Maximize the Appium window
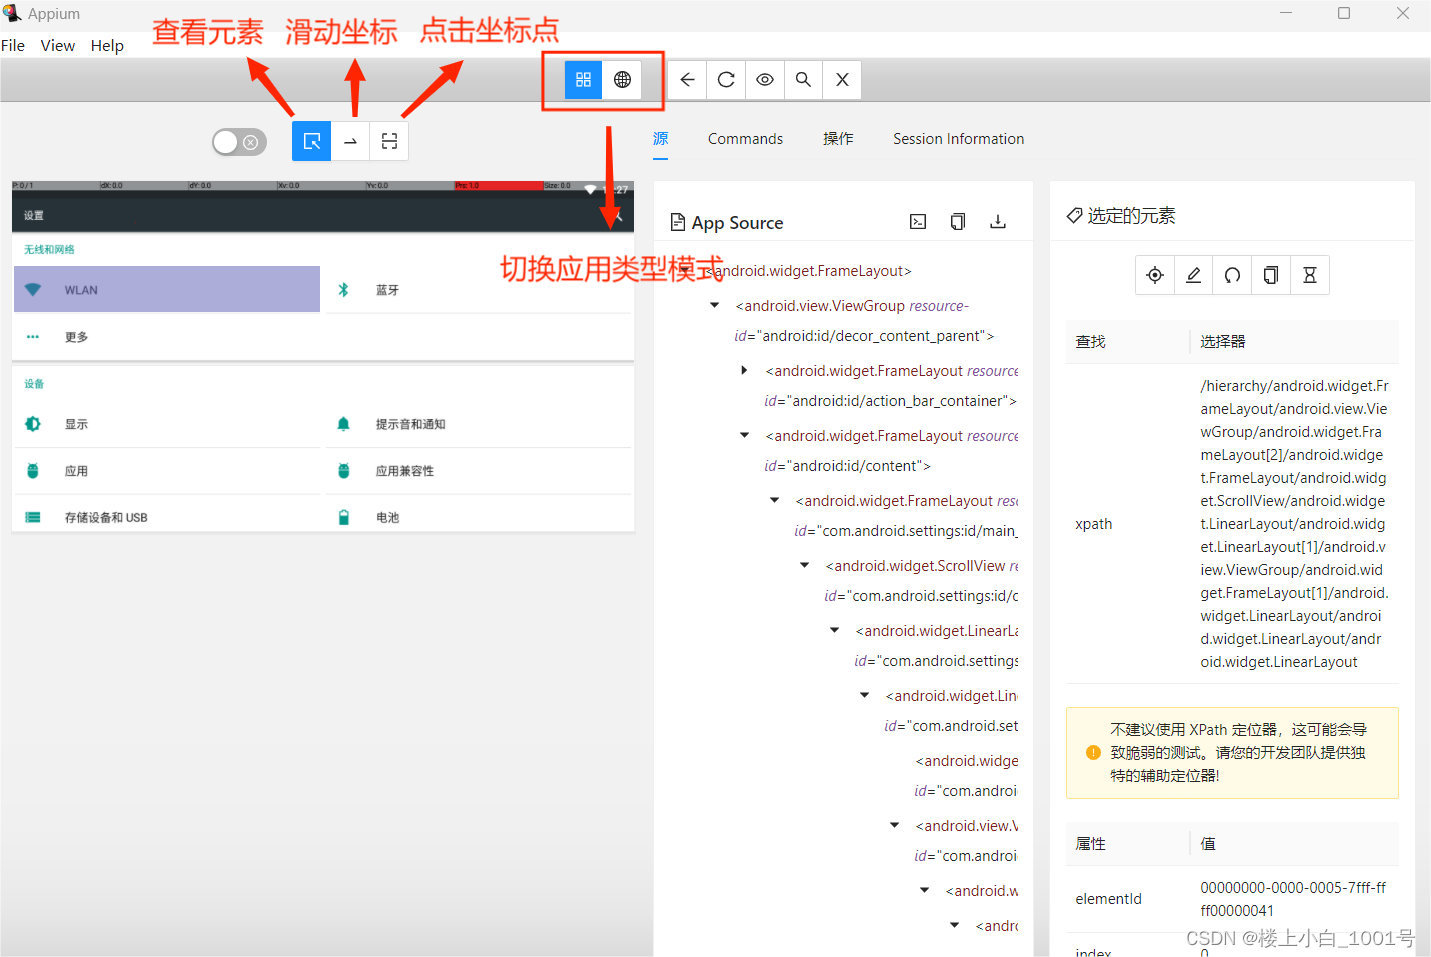 (x=1344, y=13)
